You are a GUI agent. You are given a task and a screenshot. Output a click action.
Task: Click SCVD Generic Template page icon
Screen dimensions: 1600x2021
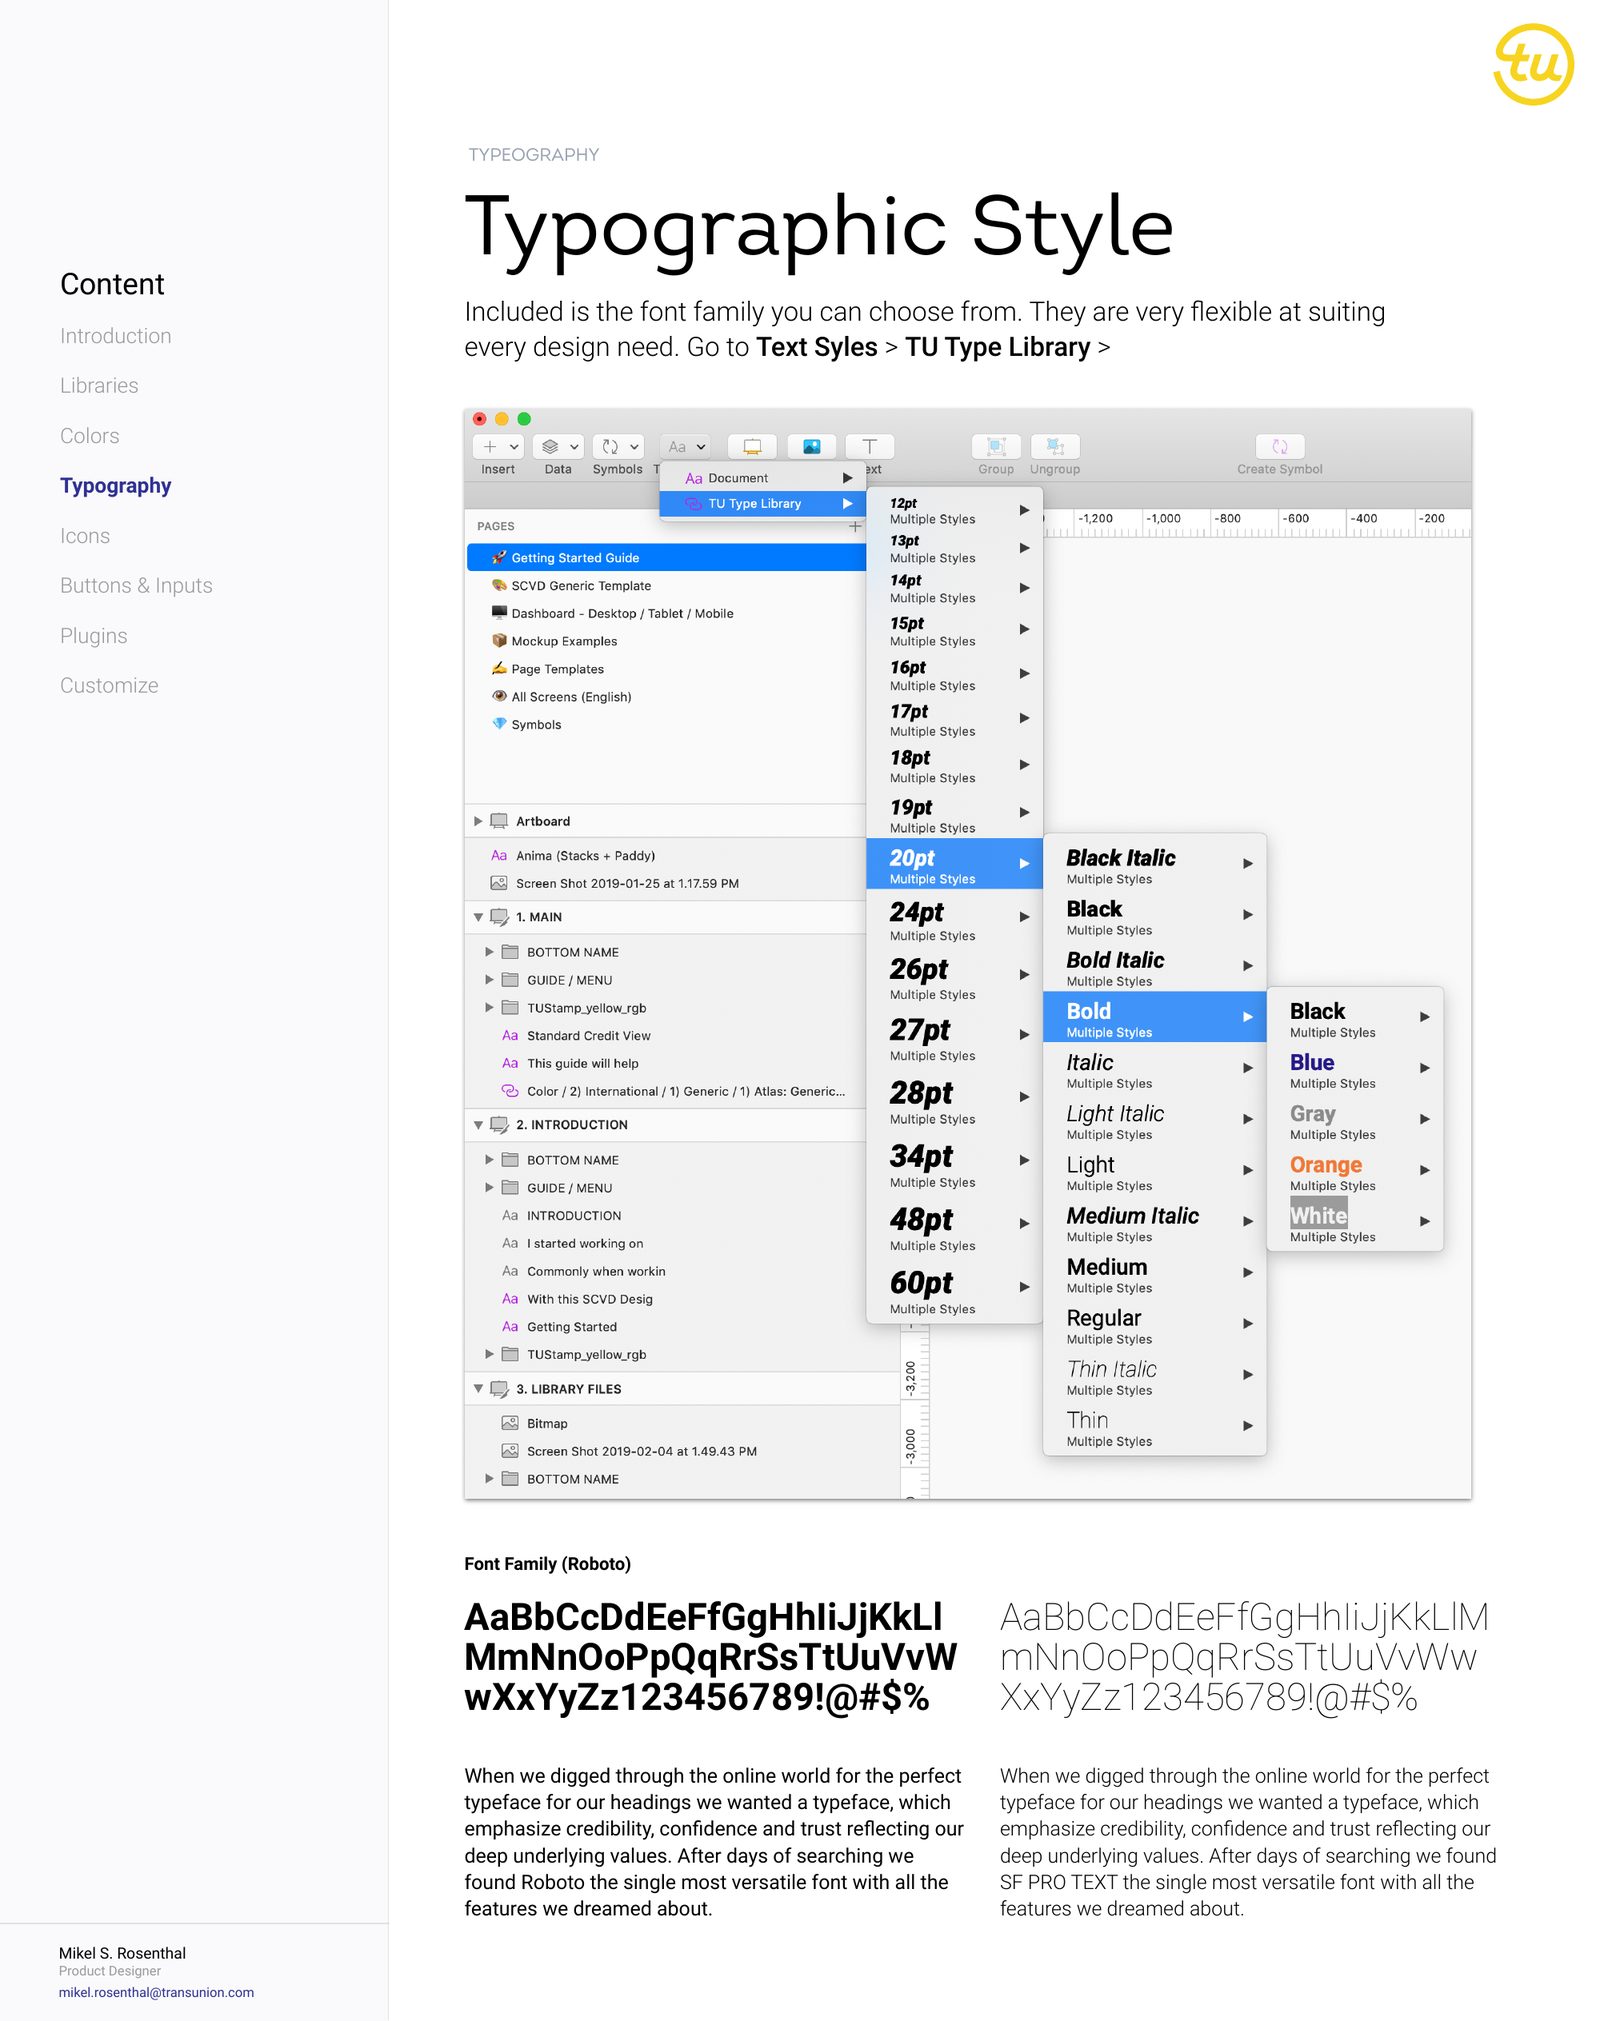pos(499,585)
